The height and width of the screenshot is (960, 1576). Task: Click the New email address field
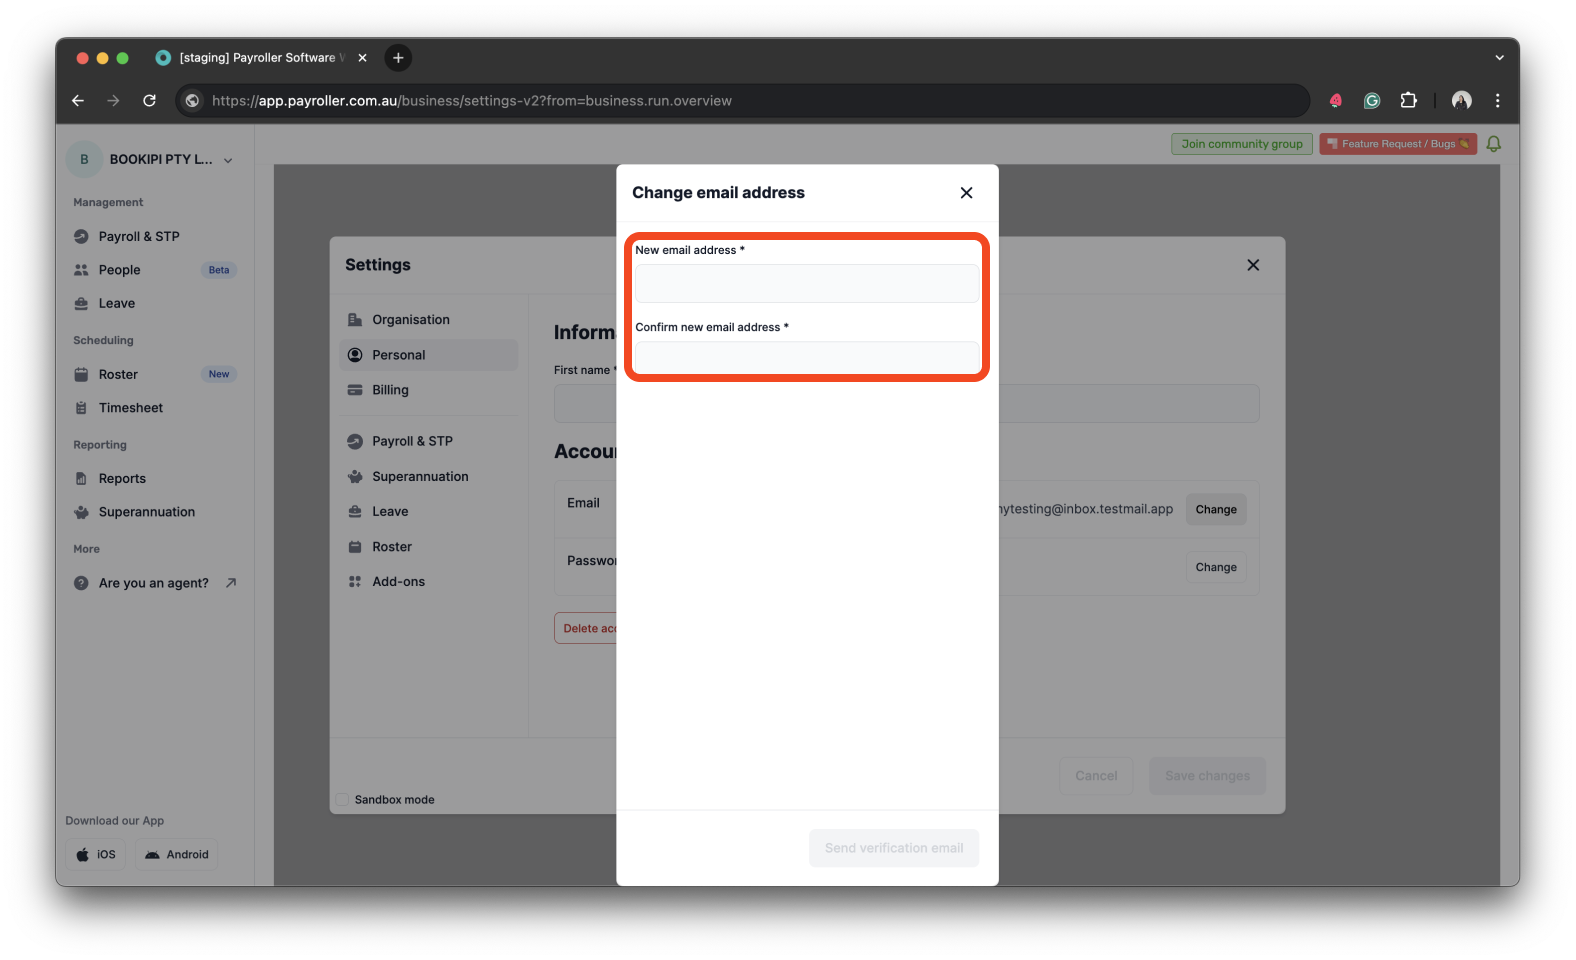[x=807, y=284]
